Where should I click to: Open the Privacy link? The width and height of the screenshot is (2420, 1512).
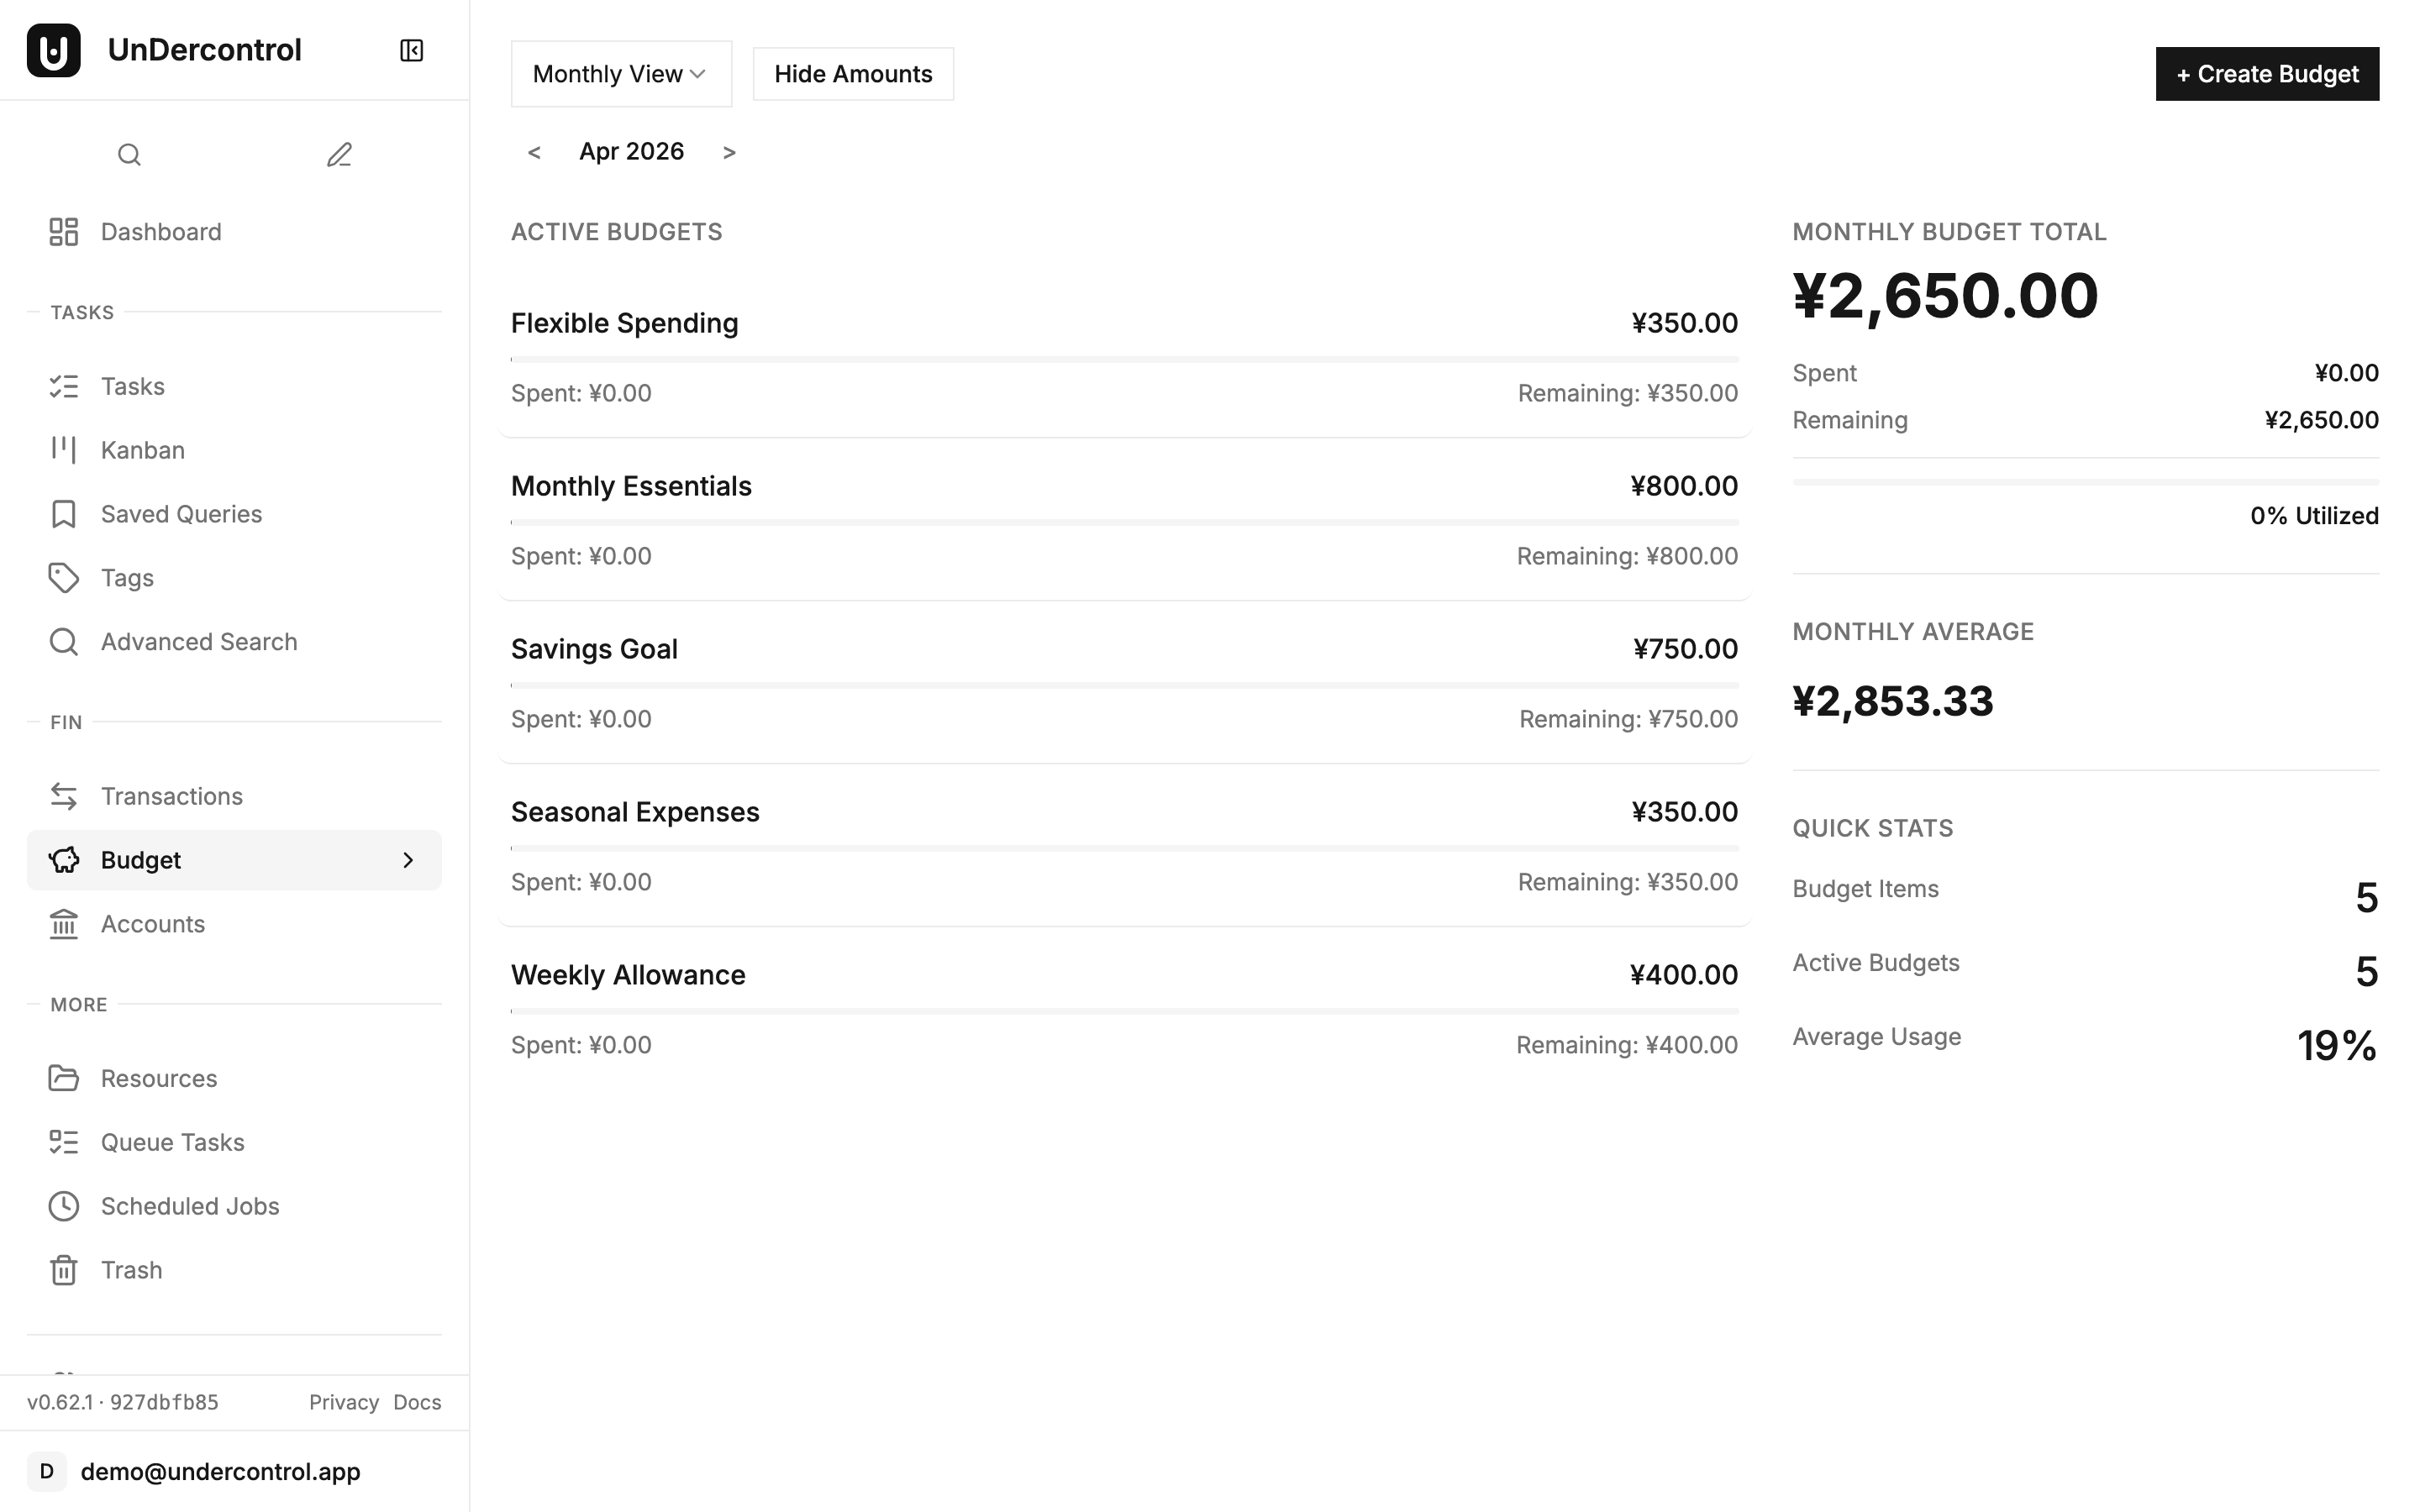tap(344, 1401)
